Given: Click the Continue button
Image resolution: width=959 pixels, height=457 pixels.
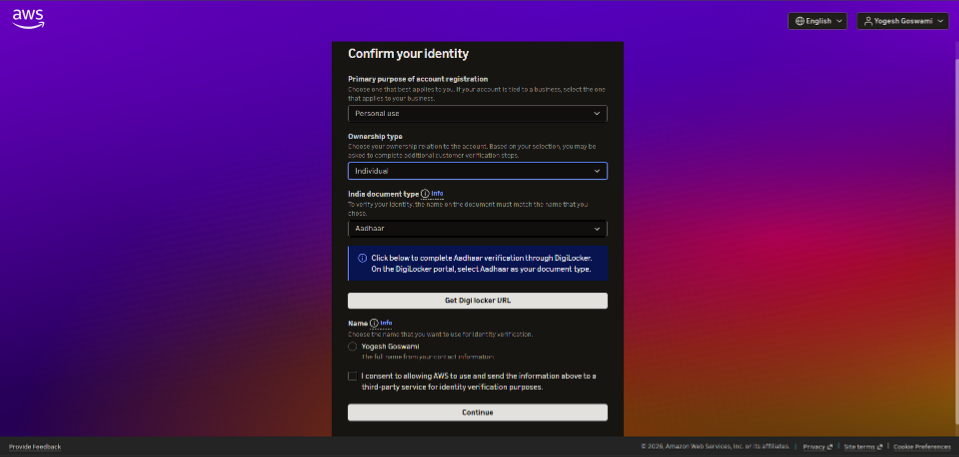Looking at the screenshot, I should [478, 412].
